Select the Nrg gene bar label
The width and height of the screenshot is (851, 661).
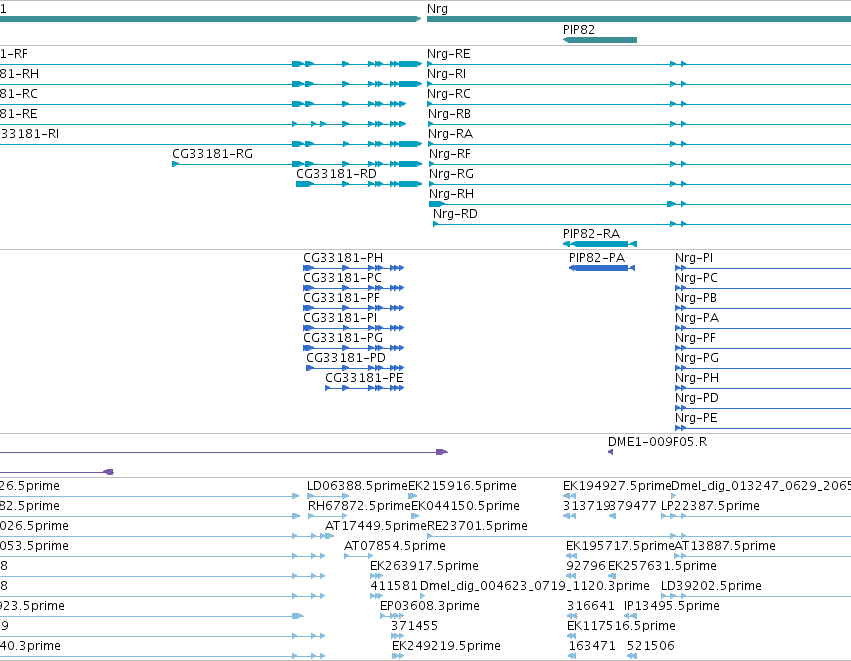pyautogui.click(x=437, y=9)
